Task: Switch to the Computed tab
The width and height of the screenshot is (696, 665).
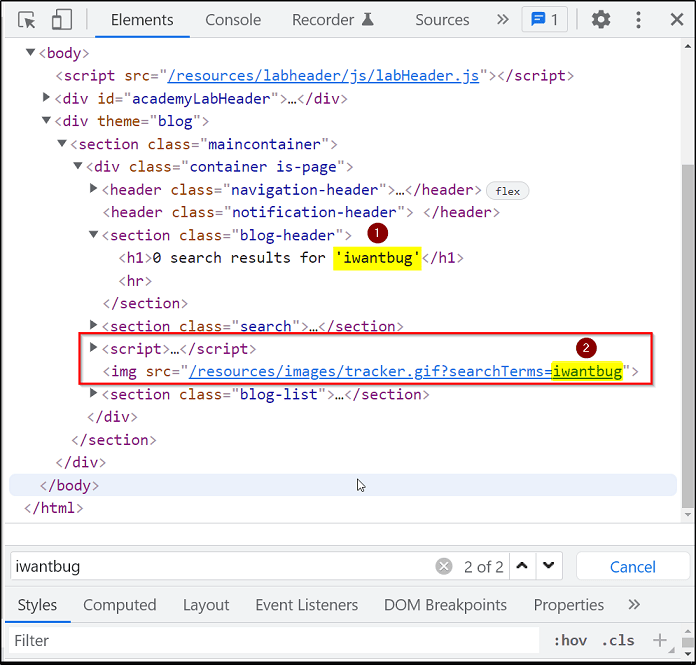Action: point(120,605)
